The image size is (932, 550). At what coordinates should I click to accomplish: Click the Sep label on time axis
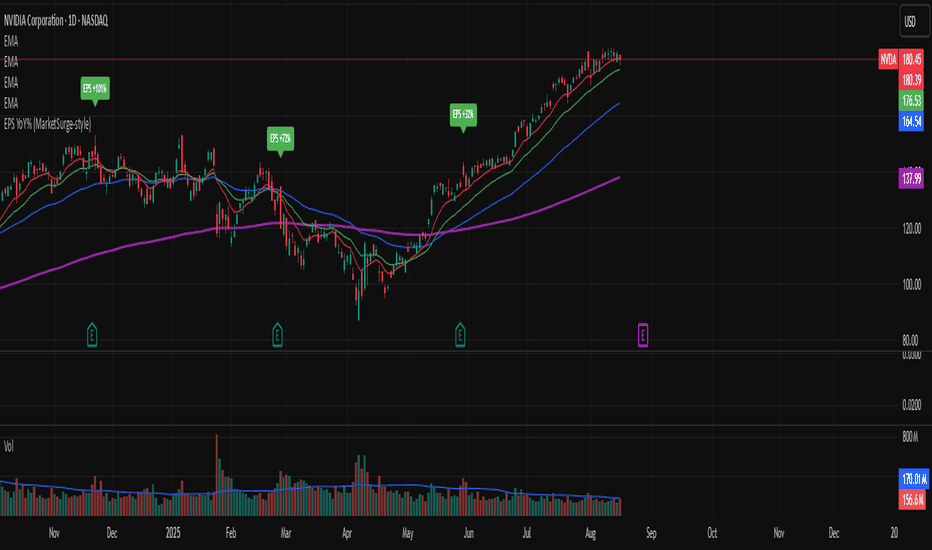651,533
